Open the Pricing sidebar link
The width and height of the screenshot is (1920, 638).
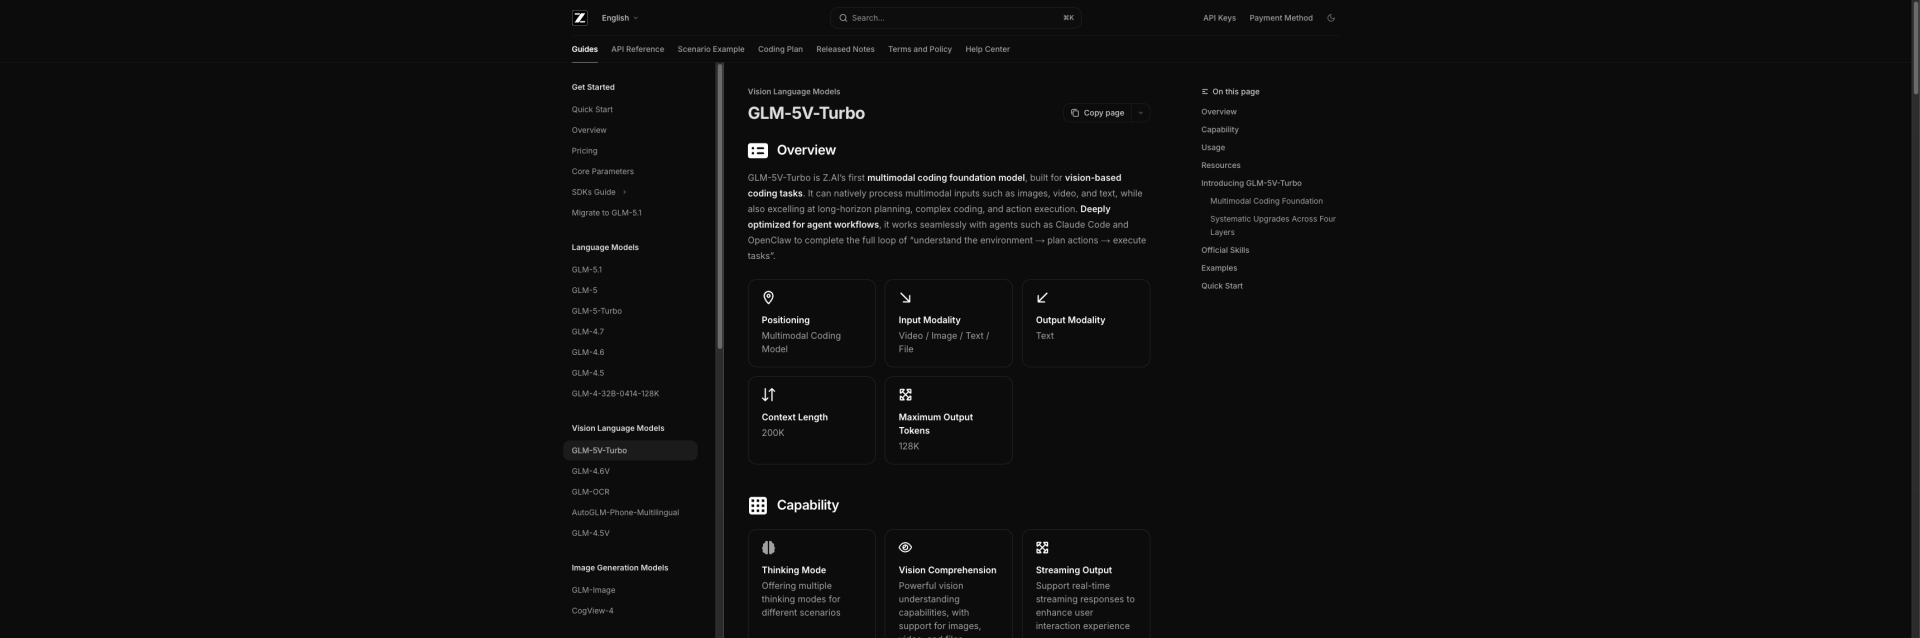click(585, 151)
